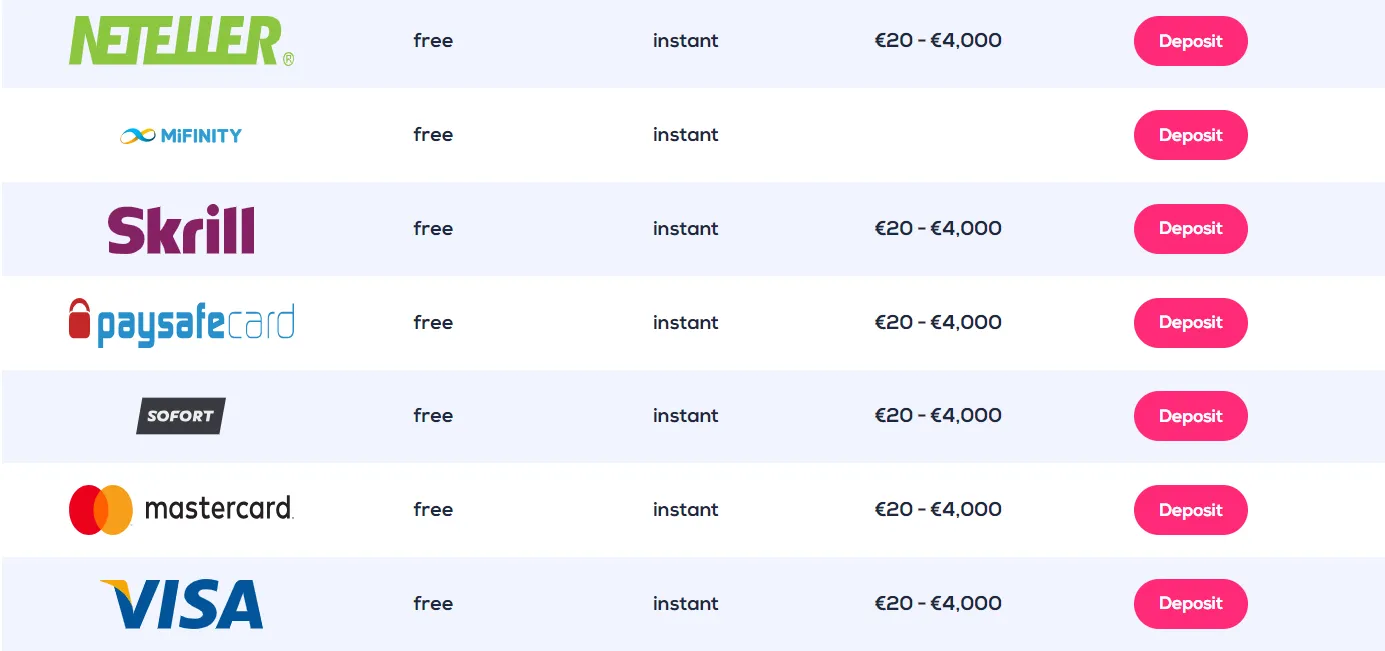Click the 'free' fee text for Sofort
1385x651 pixels.
click(x=433, y=416)
